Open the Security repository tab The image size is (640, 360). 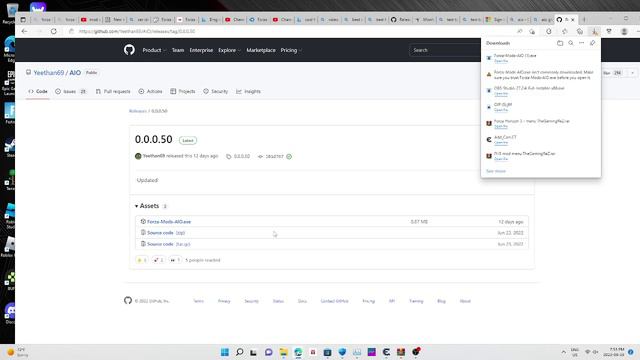pyautogui.click(x=216, y=91)
